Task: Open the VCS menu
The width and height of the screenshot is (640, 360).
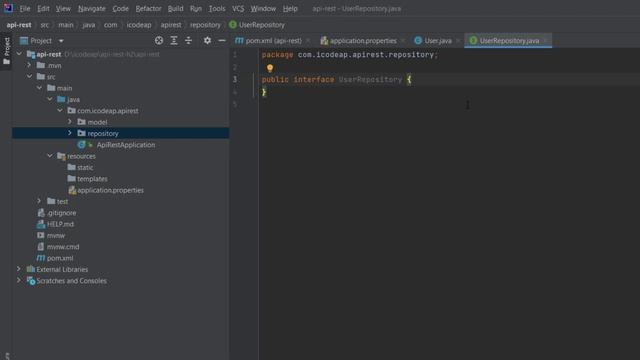Action: tap(238, 9)
